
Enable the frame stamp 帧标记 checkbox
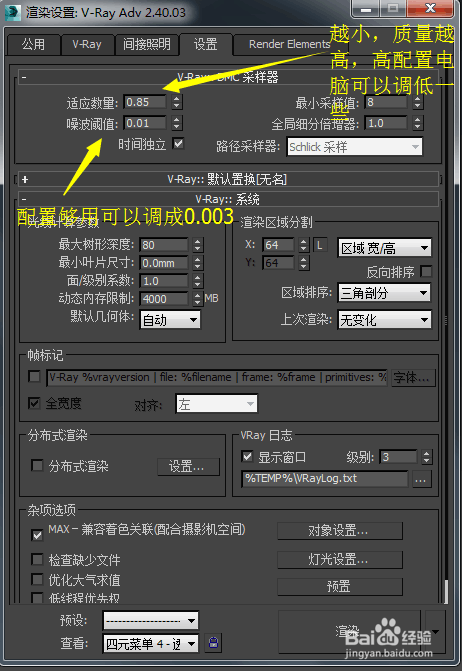tap(34, 377)
